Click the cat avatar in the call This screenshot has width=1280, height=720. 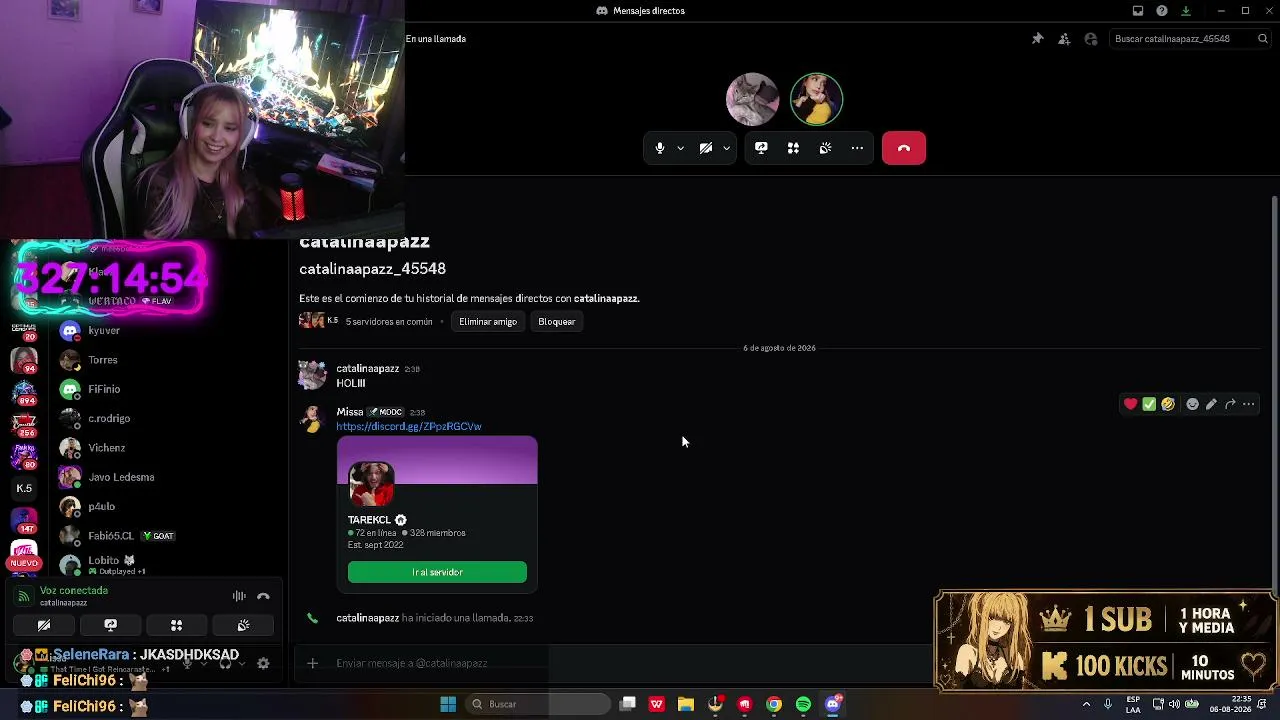(x=752, y=99)
